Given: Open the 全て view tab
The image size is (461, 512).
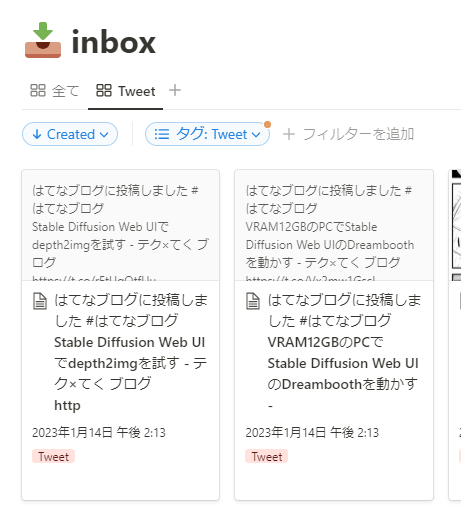Looking at the screenshot, I should (x=55, y=91).
